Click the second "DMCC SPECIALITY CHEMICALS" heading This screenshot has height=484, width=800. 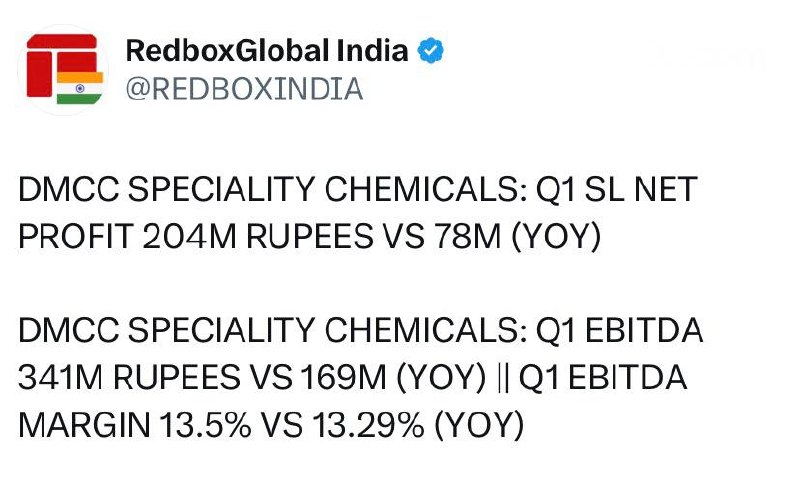click(268, 330)
